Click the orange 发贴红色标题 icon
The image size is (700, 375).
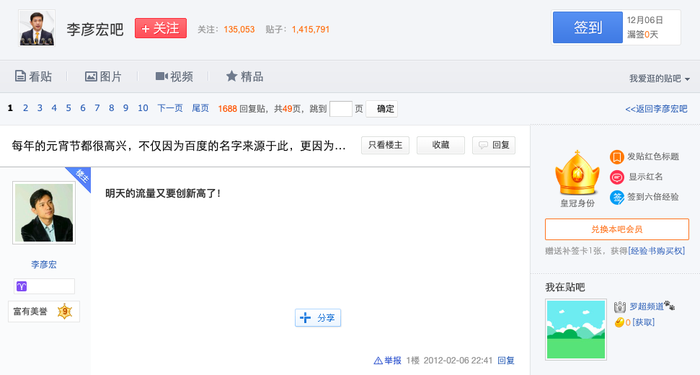pyautogui.click(x=617, y=157)
